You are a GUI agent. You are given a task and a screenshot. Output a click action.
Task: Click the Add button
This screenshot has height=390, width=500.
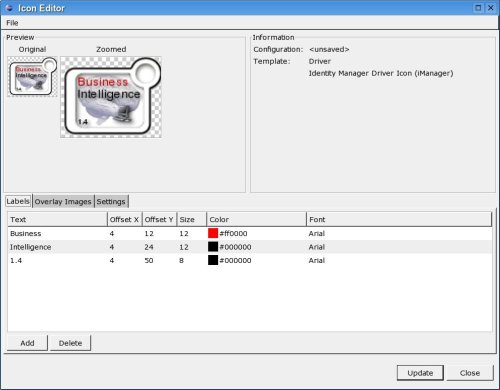coord(27,343)
